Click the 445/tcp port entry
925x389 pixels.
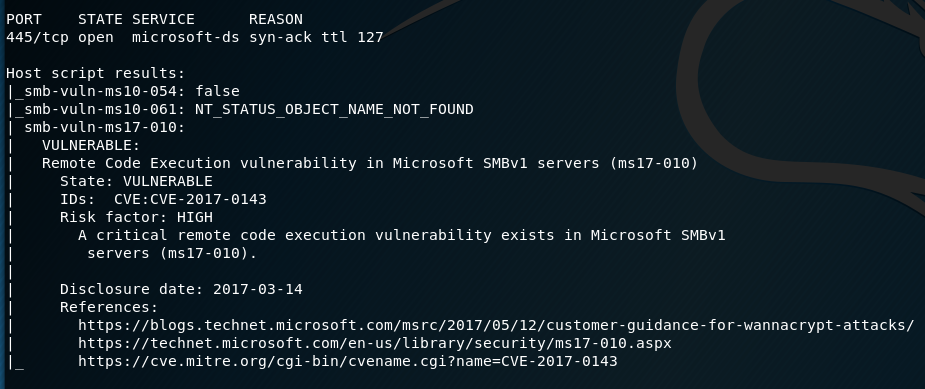[x=37, y=37]
